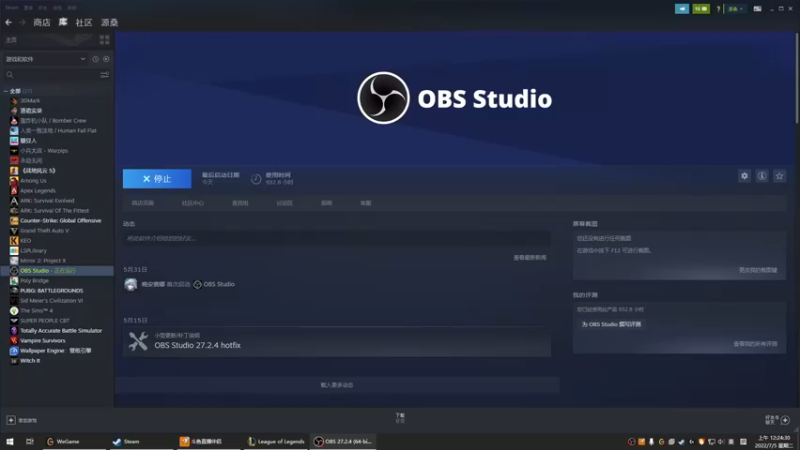Viewport: 800px width, 450px height.
Task: Switch to the library grid view
Action: click(105, 40)
